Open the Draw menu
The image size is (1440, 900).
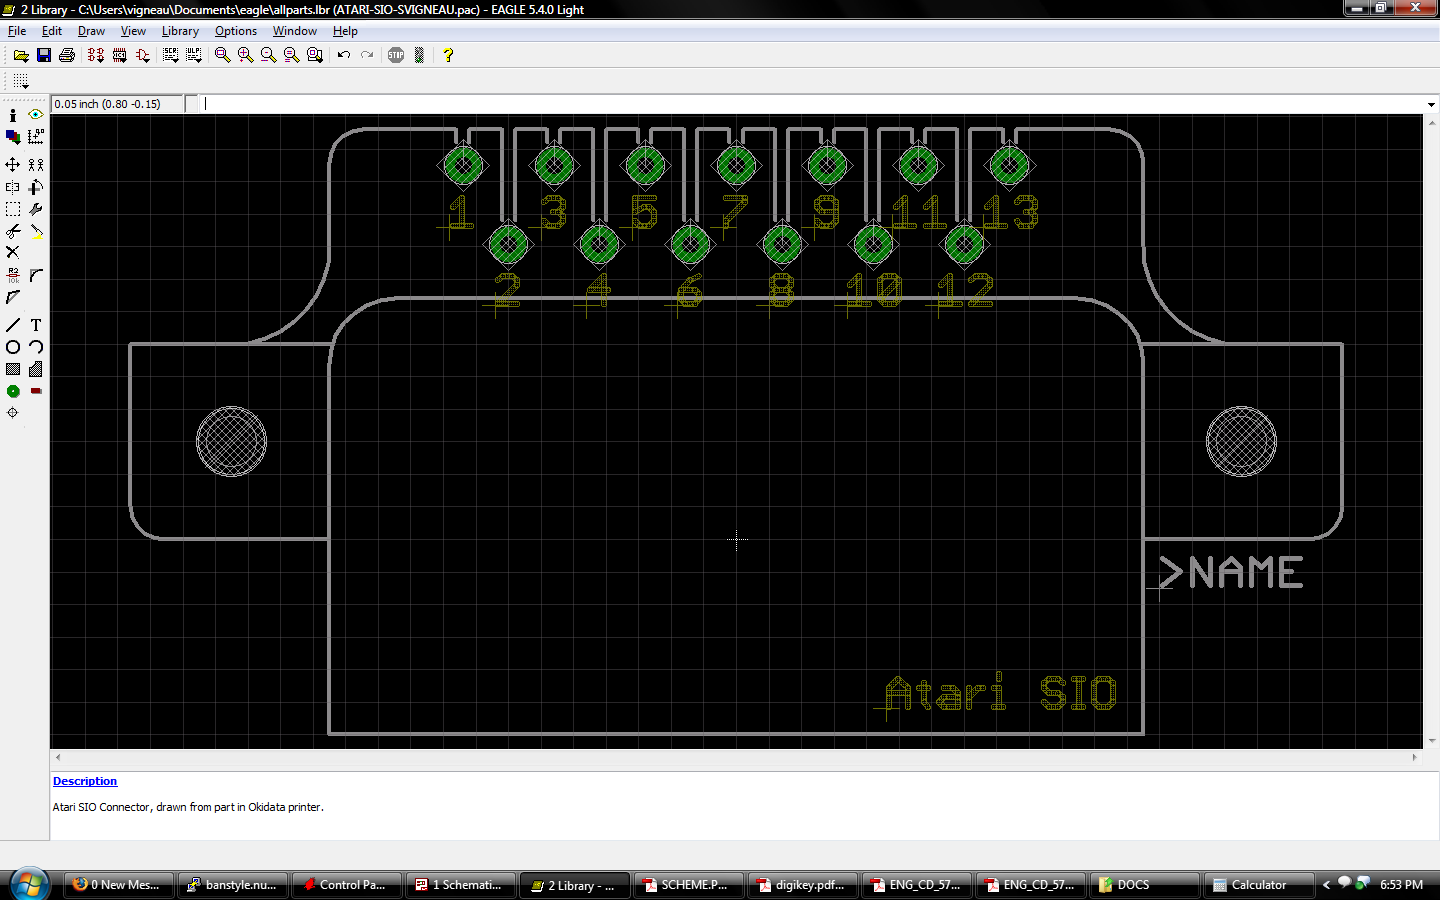pos(91,31)
